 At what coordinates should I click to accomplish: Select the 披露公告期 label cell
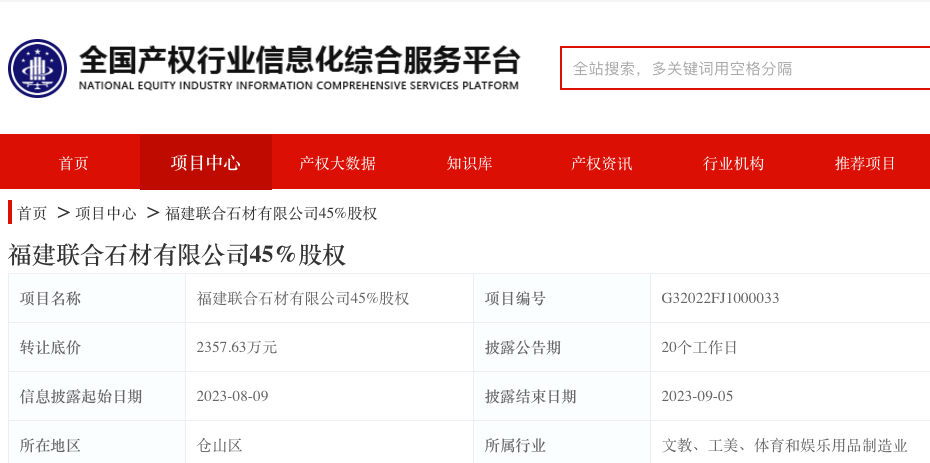(562, 347)
